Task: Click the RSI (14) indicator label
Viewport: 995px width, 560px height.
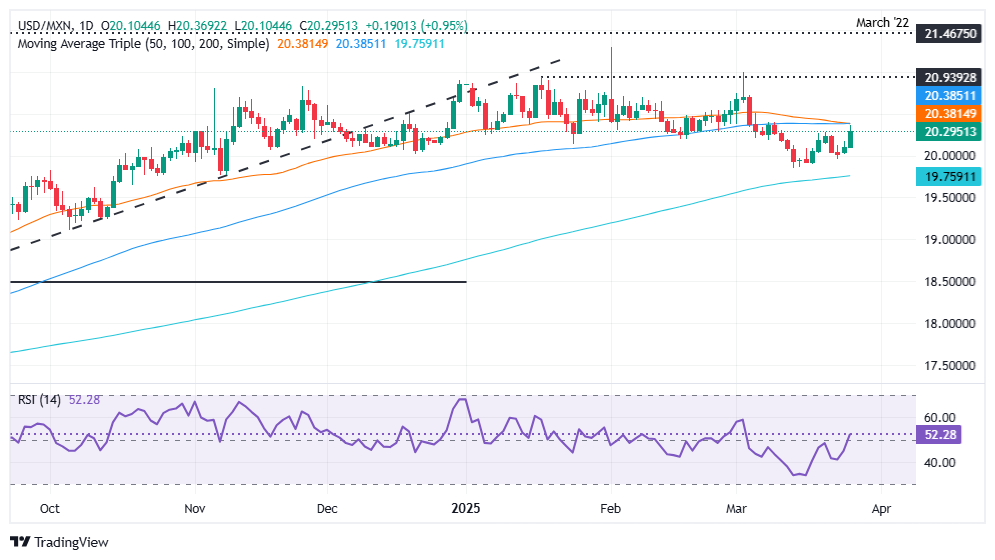Action: coord(39,400)
